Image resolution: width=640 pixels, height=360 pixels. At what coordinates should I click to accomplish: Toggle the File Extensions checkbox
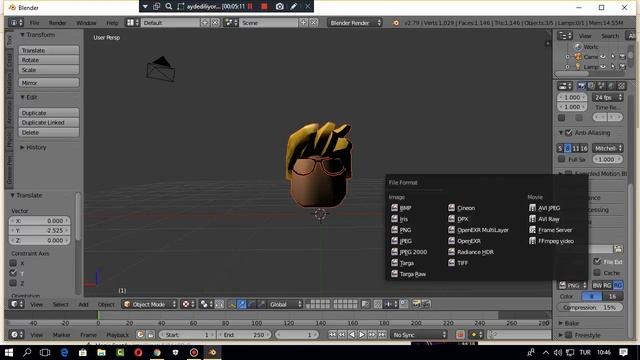597,261
